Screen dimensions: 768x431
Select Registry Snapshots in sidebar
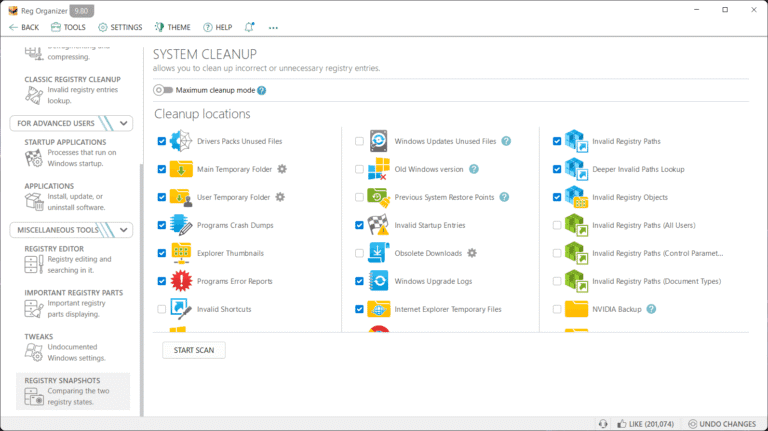pos(73,391)
